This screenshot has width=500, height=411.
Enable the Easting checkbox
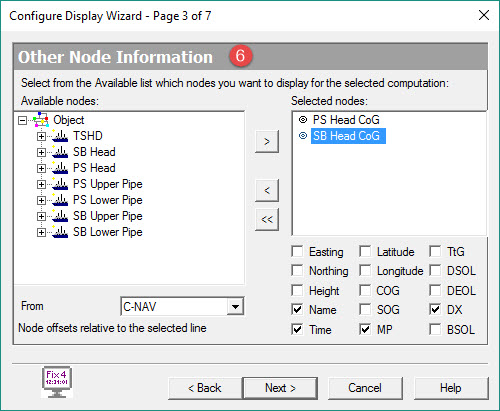pos(297,251)
